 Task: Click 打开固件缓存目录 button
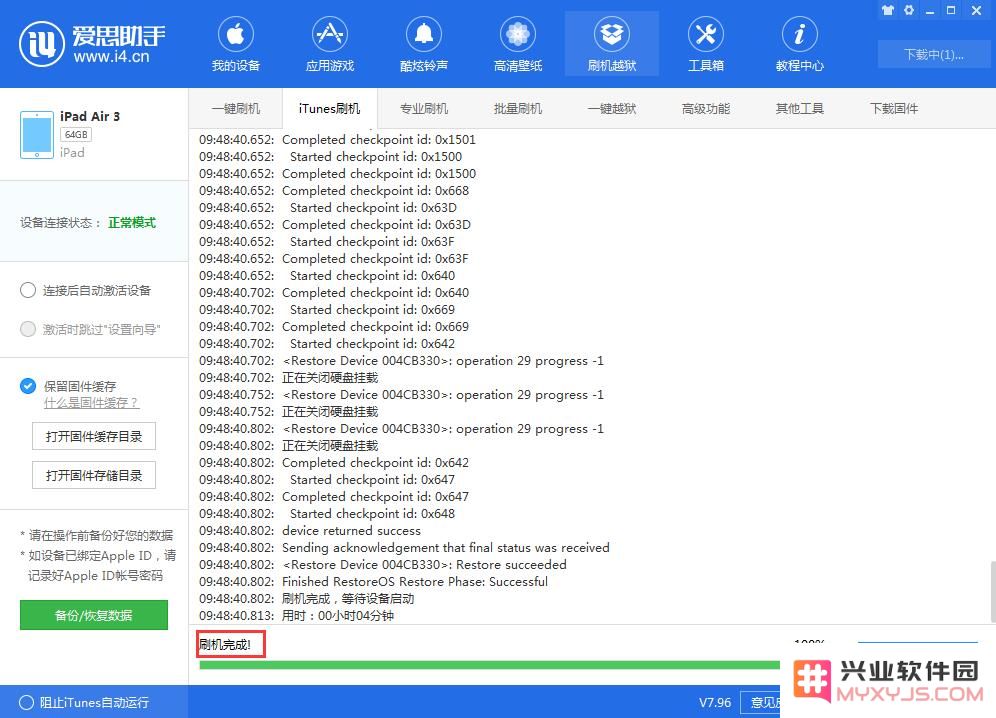[x=93, y=437]
